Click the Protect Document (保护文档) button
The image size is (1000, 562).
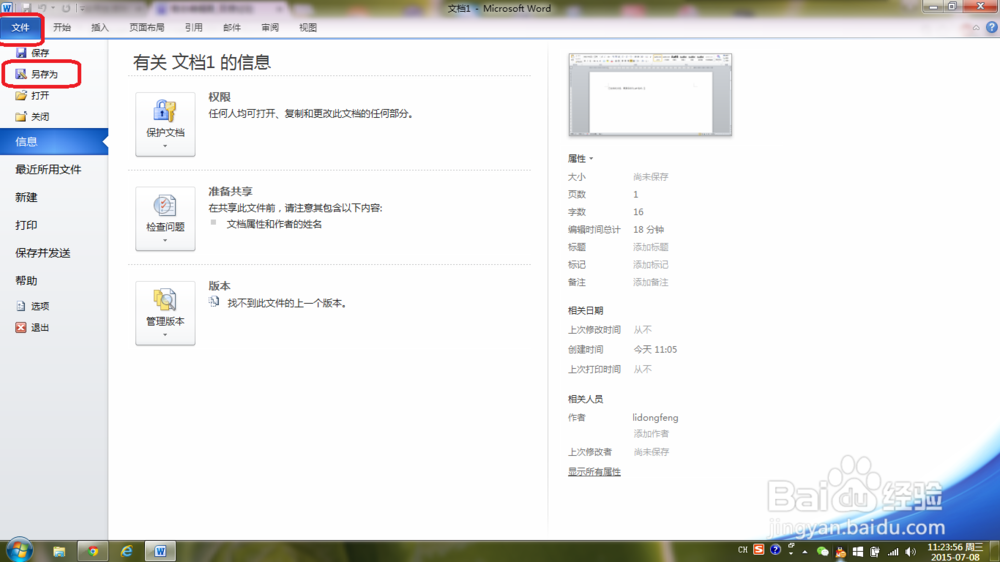click(x=165, y=124)
